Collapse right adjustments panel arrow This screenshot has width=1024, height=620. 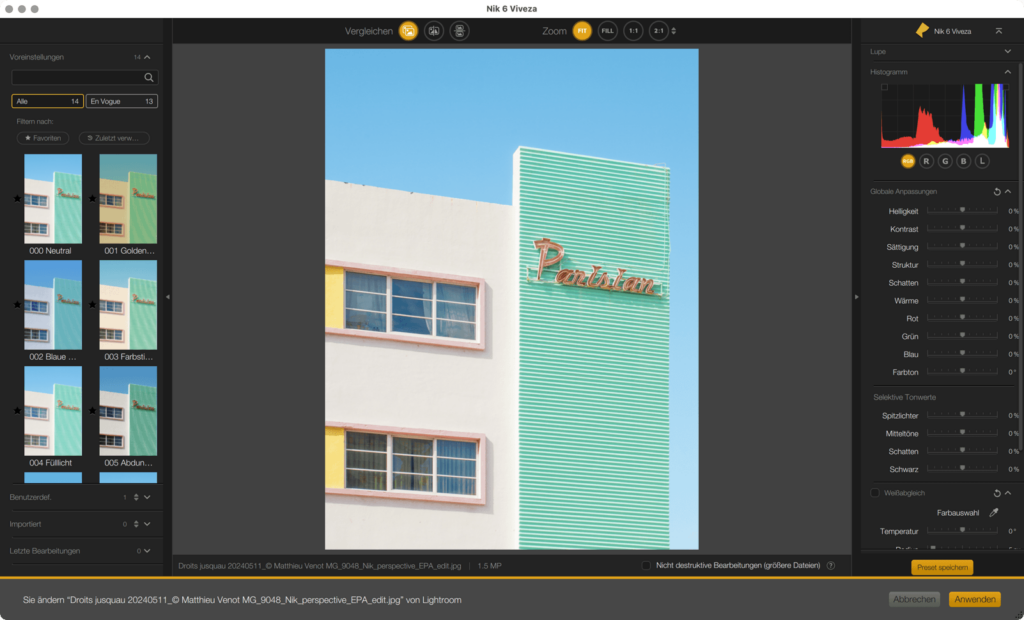(857, 297)
